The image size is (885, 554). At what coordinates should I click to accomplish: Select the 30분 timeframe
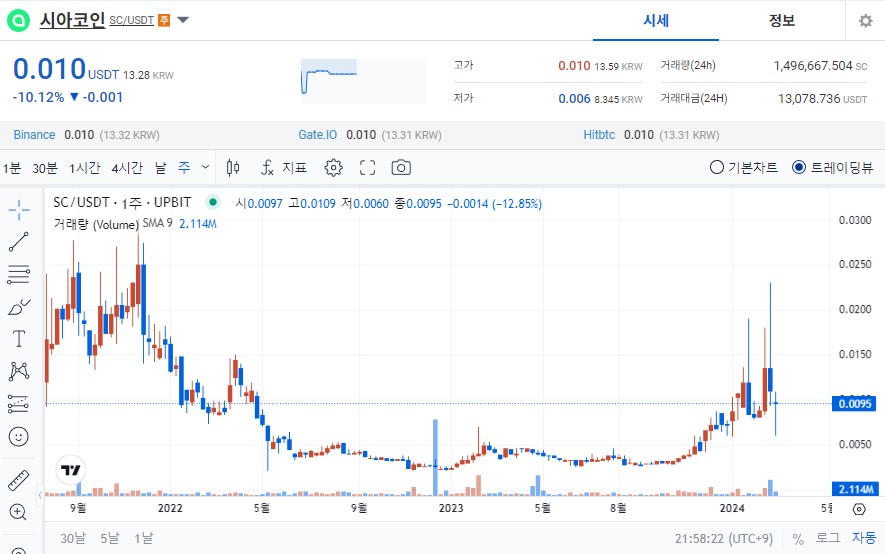pos(45,168)
